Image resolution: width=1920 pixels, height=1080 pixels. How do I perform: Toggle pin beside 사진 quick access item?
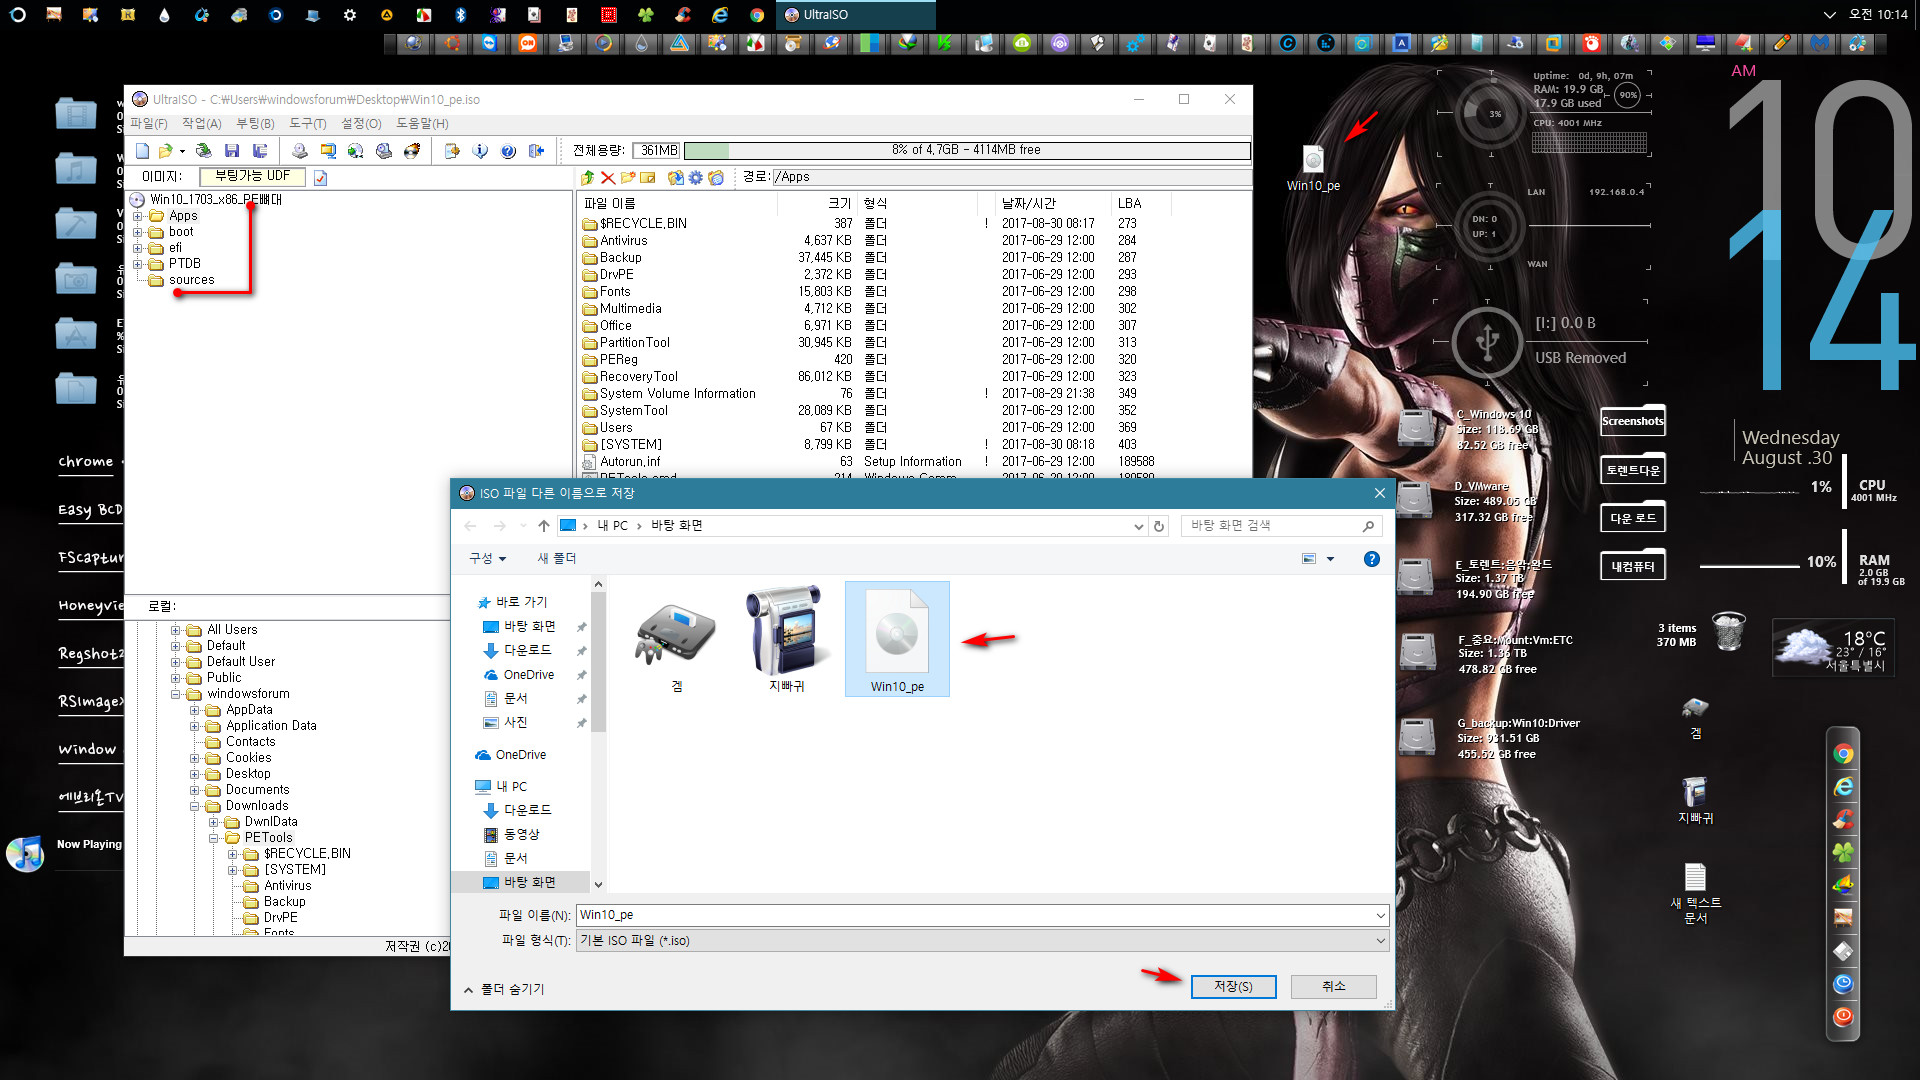tap(581, 723)
